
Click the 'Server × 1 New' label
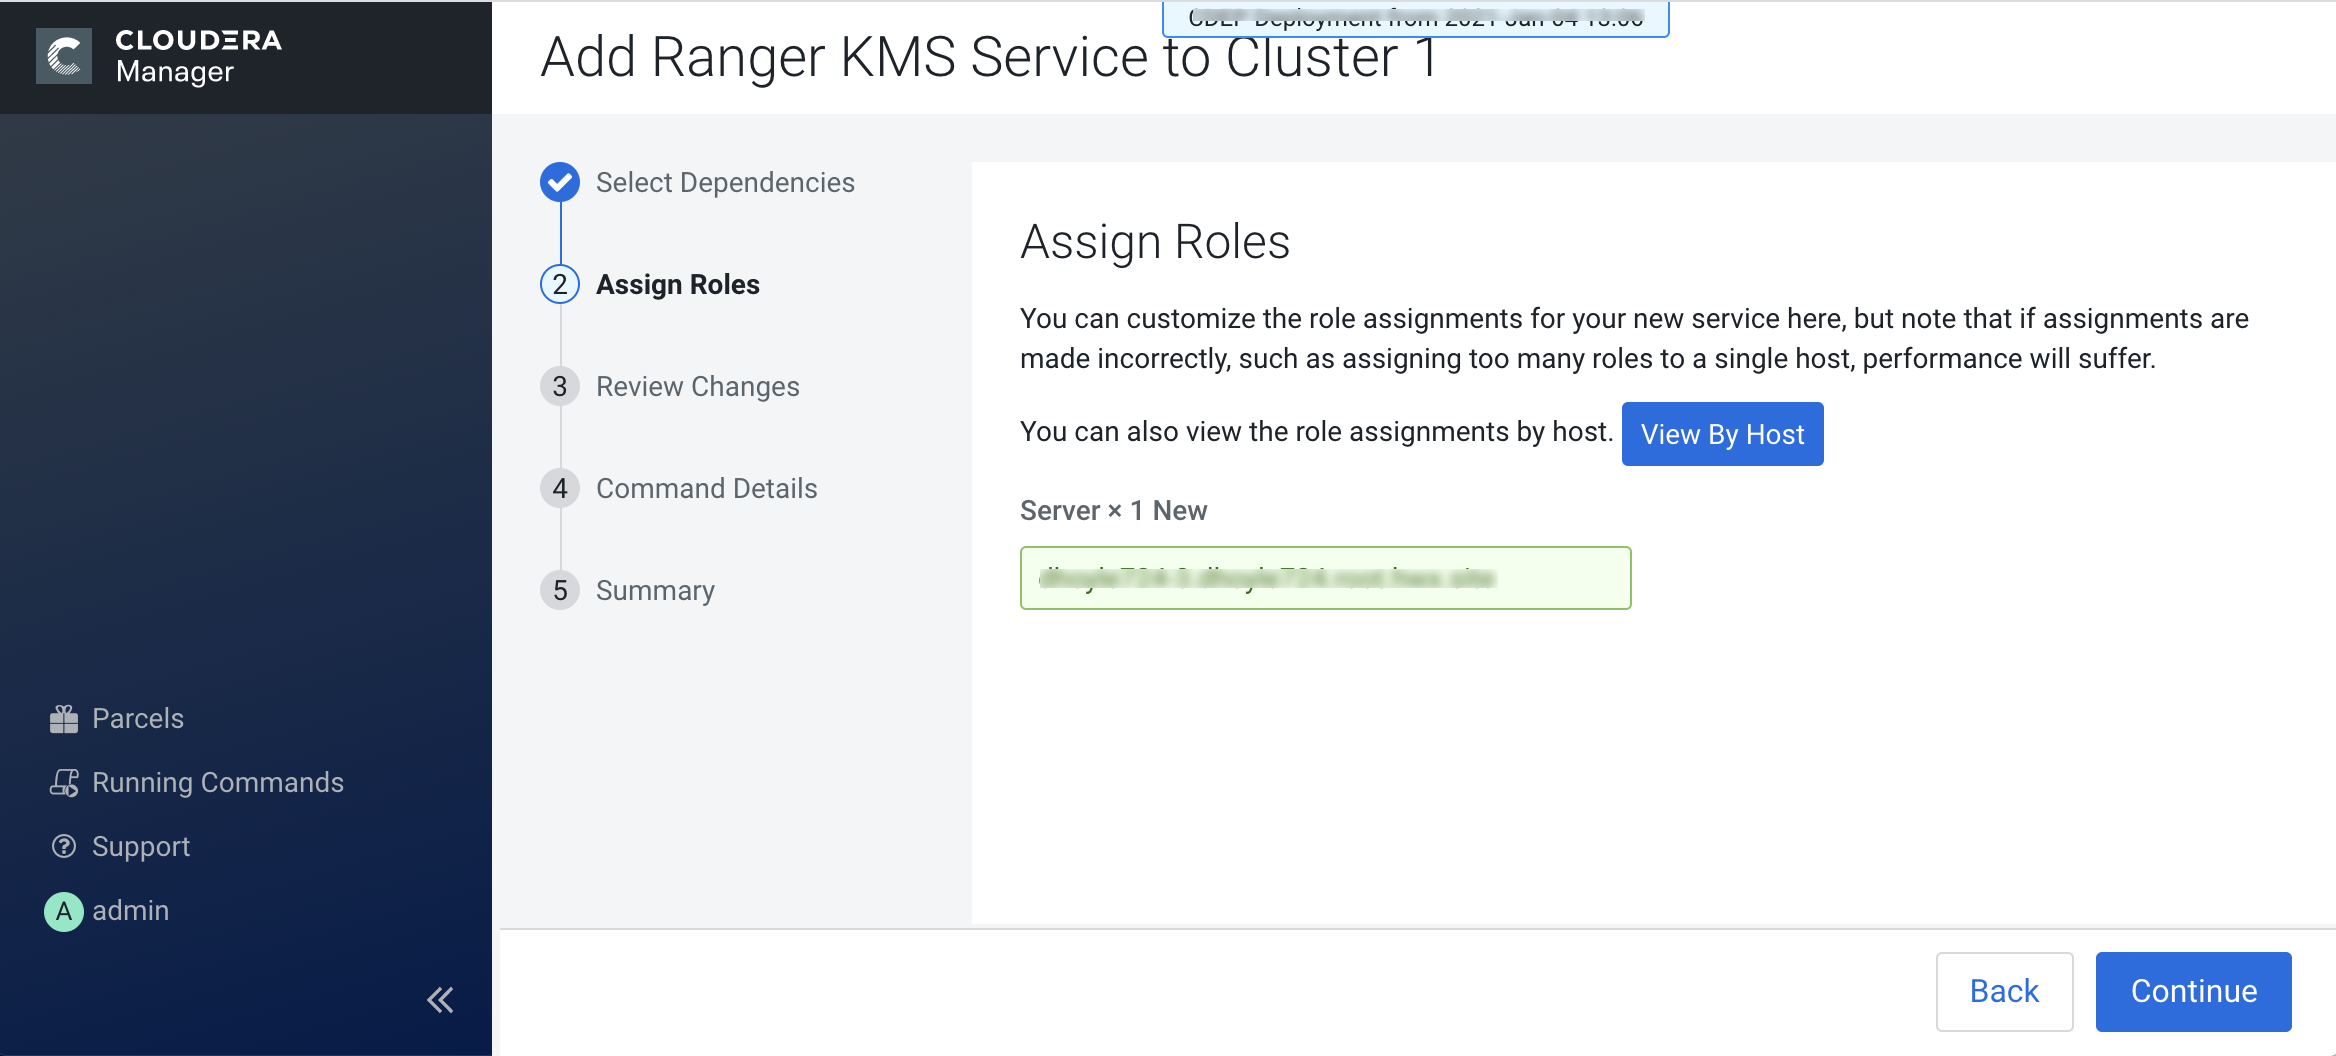(1113, 510)
